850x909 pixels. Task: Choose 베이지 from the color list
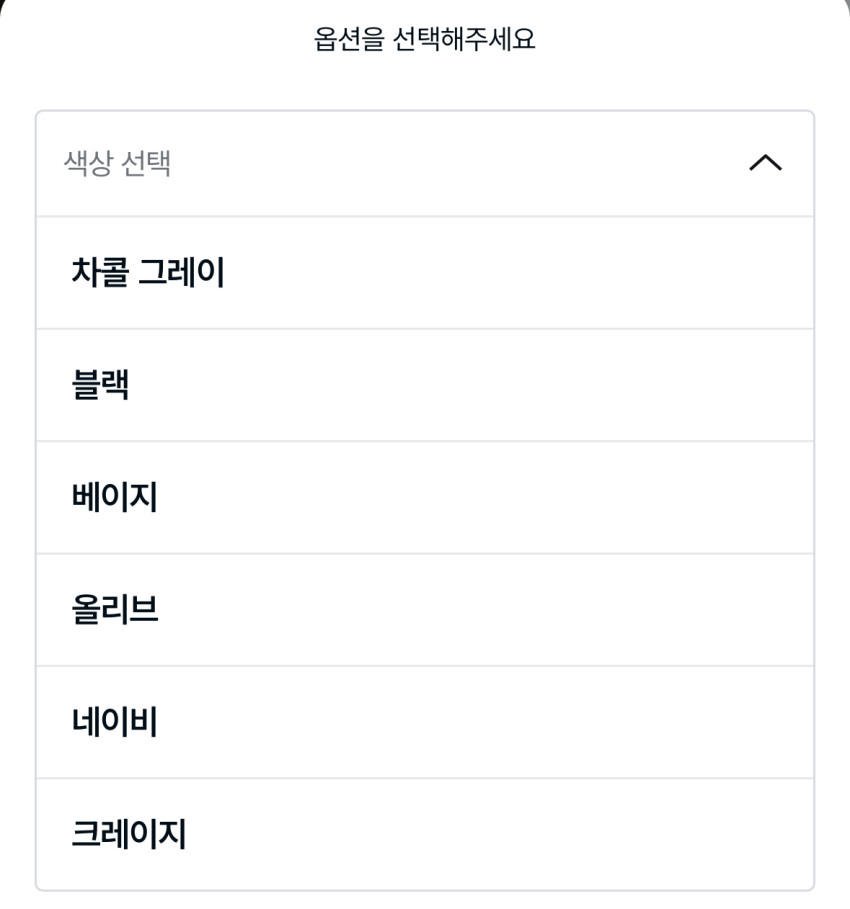(114, 497)
